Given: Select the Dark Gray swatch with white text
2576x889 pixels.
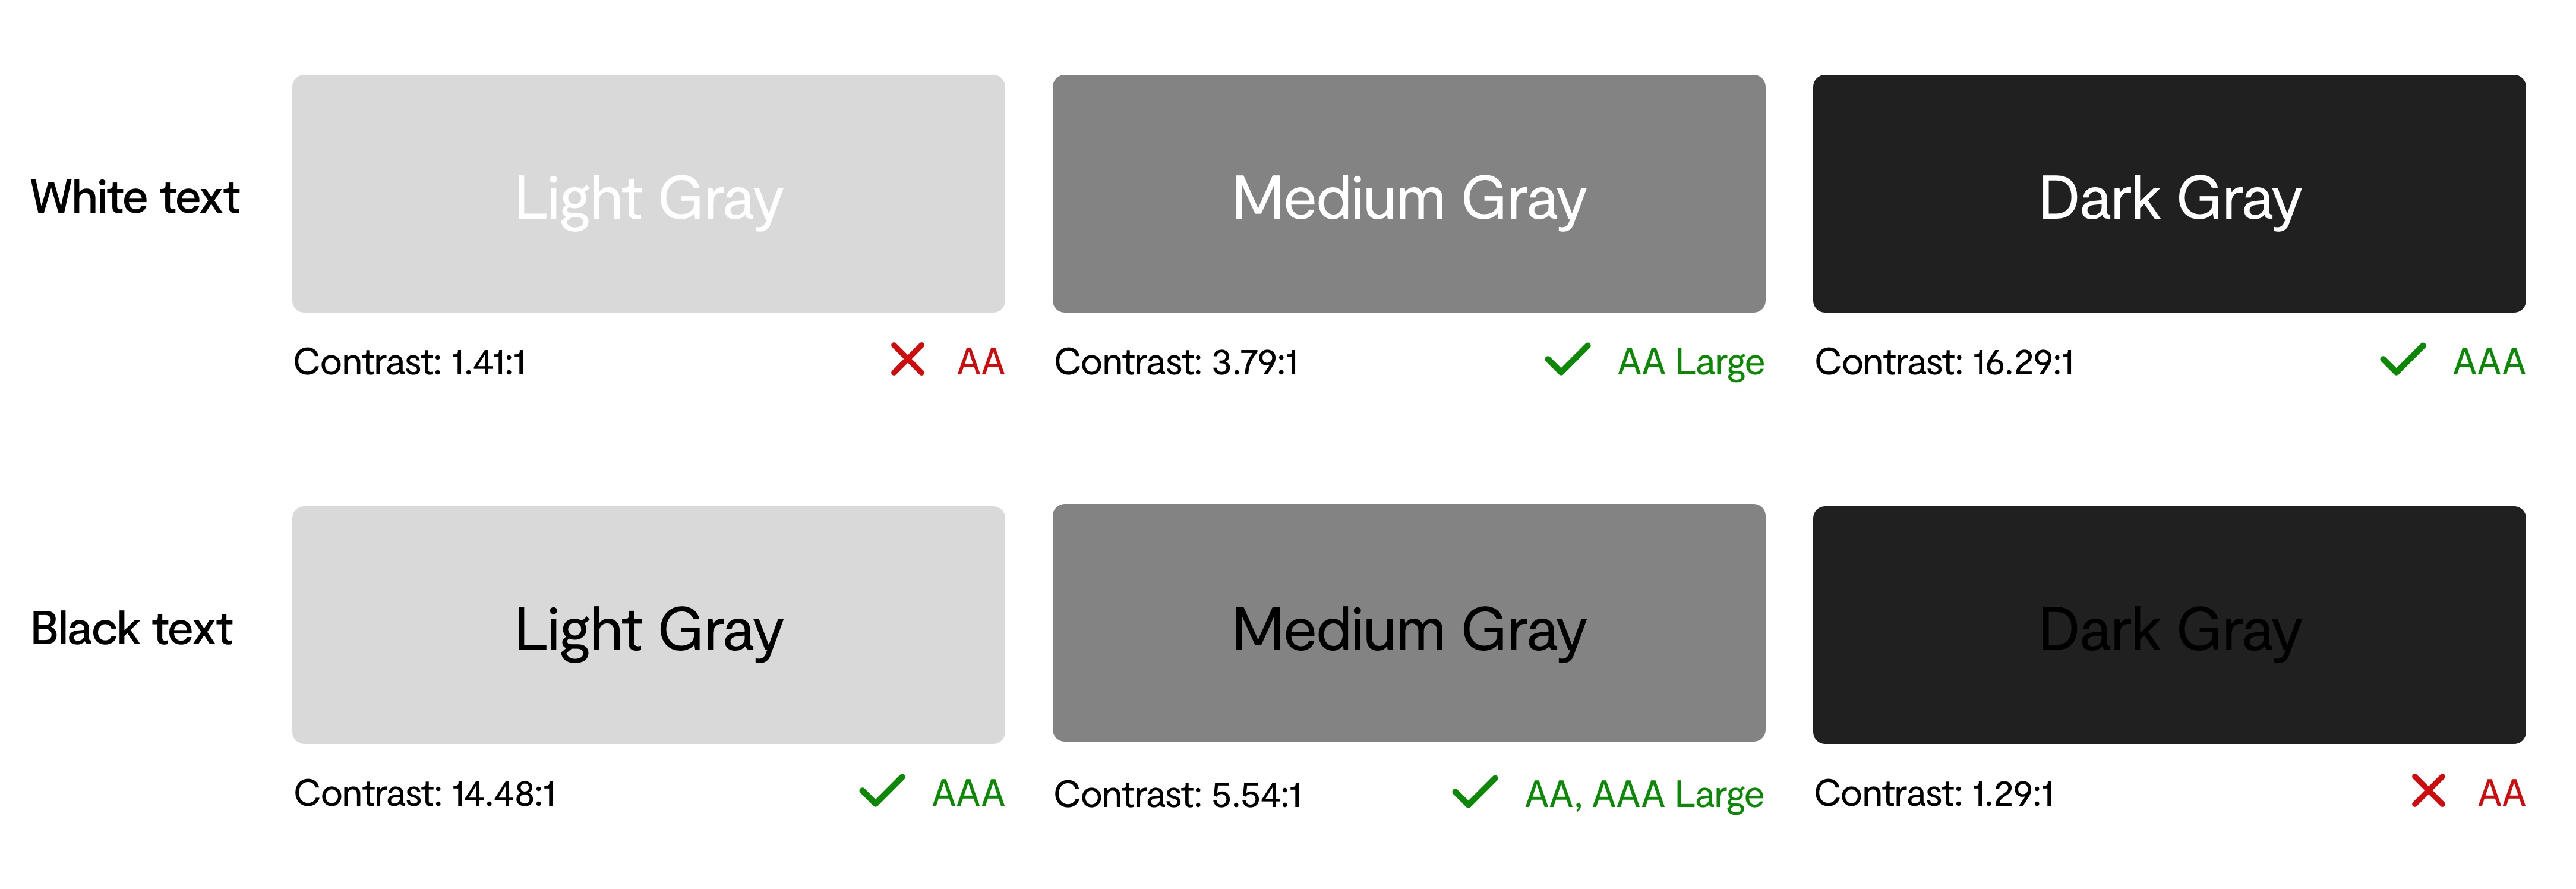Looking at the screenshot, I should [2169, 194].
